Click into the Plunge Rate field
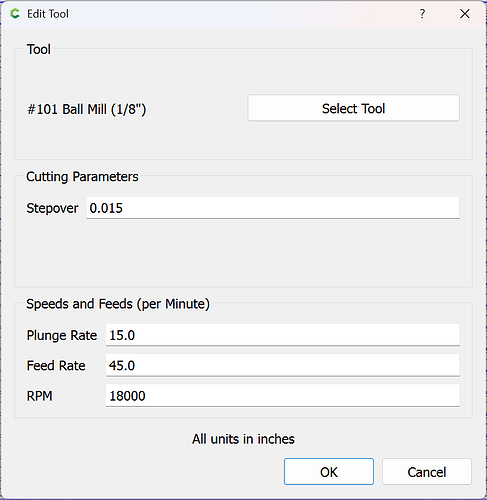Viewport: 487px width, 500px height. coord(283,335)
